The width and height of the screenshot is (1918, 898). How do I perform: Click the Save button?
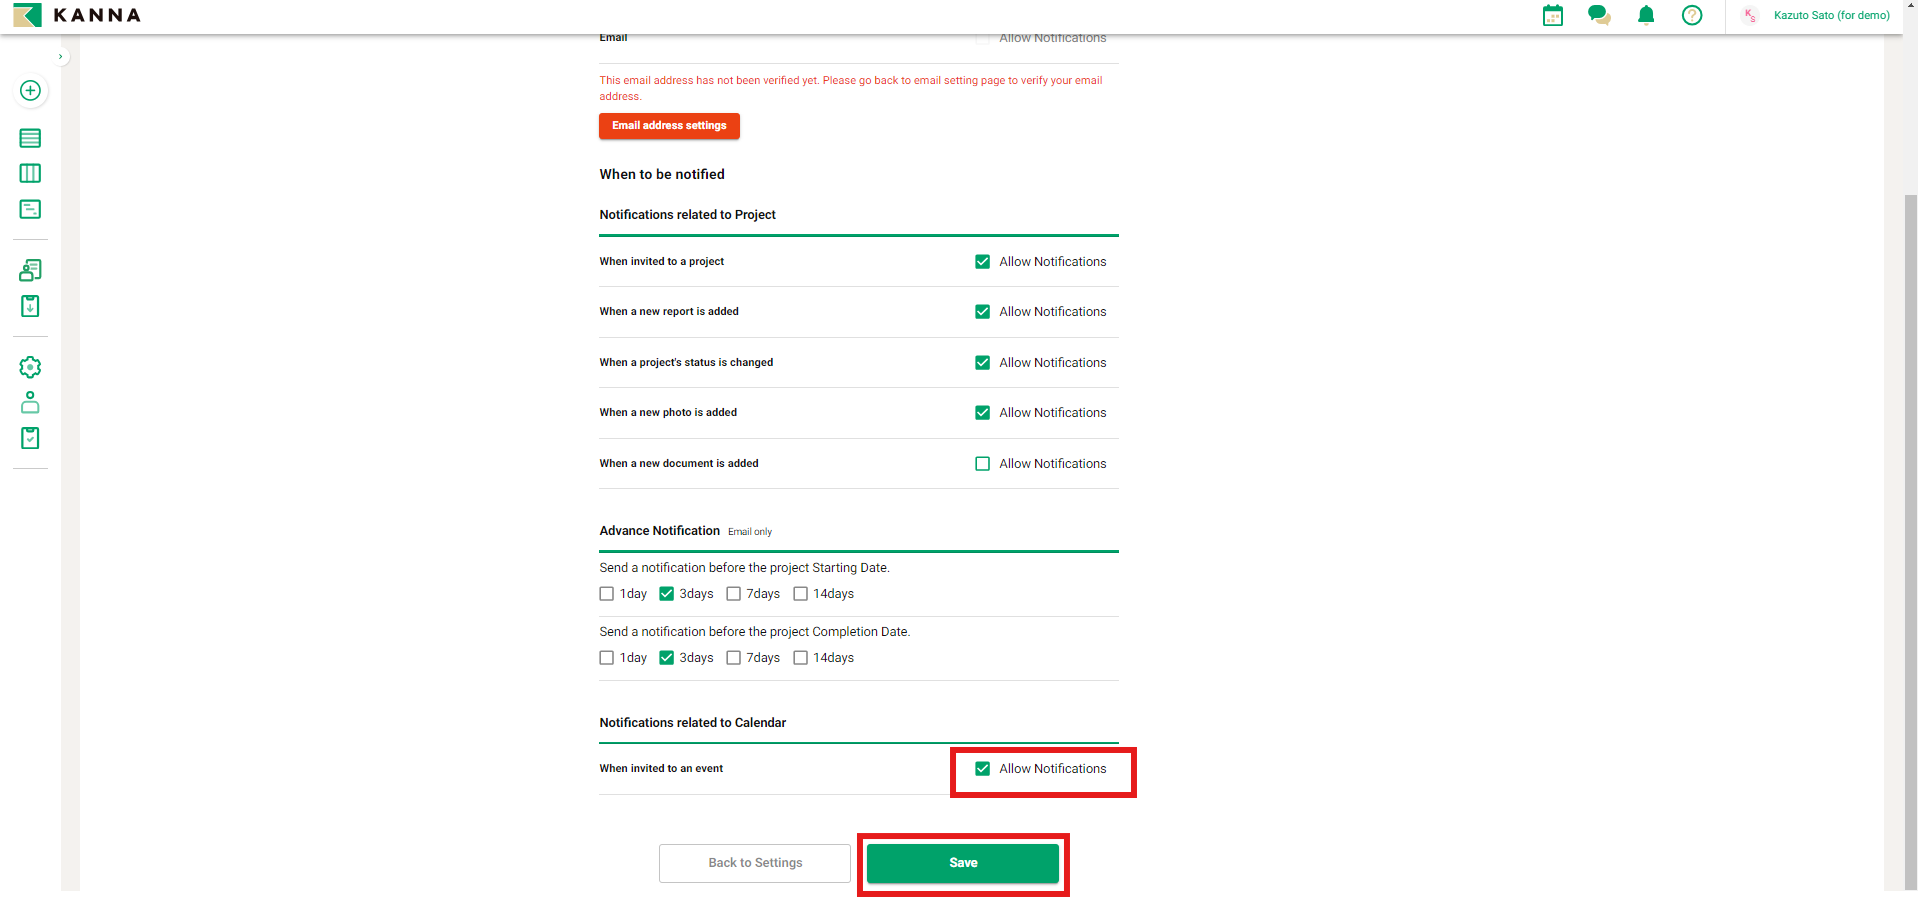click(x=962, y=863)
